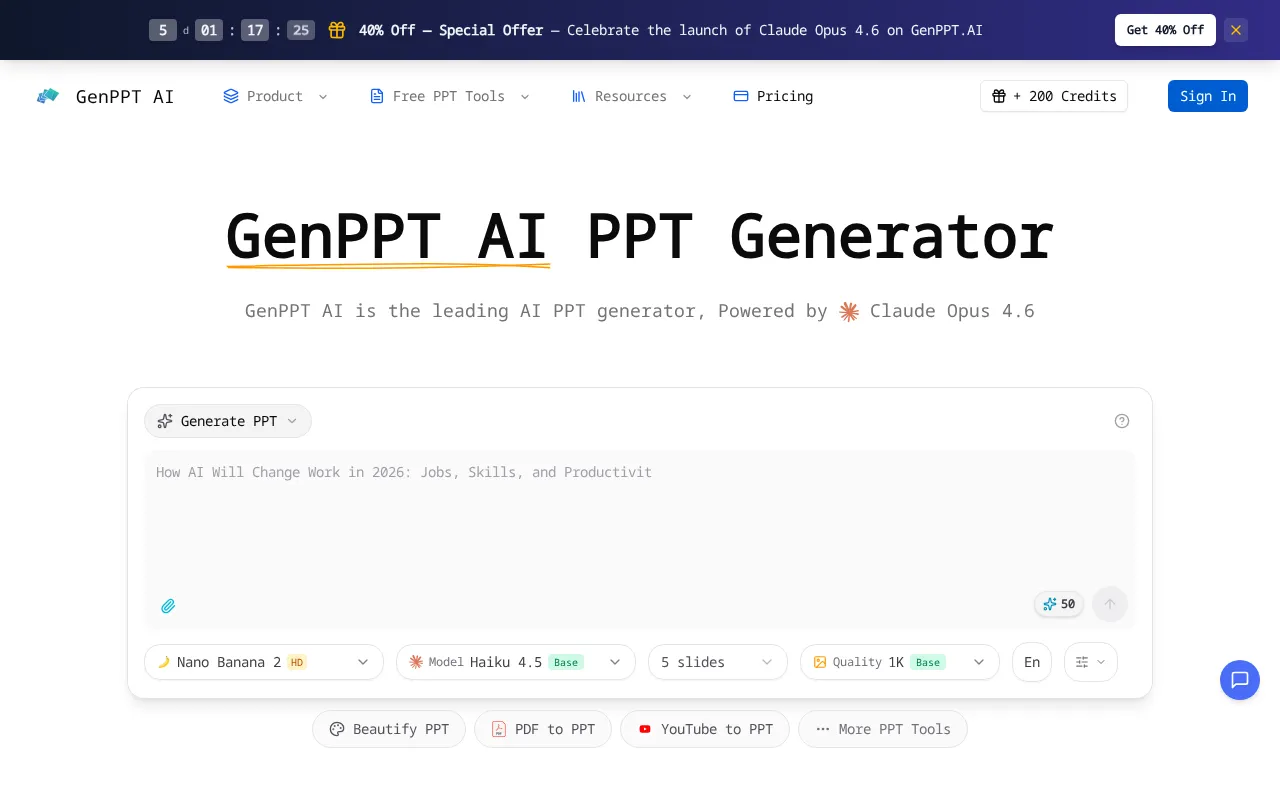Click the Resources menu chevron
1280x800 pixels.
687,96
